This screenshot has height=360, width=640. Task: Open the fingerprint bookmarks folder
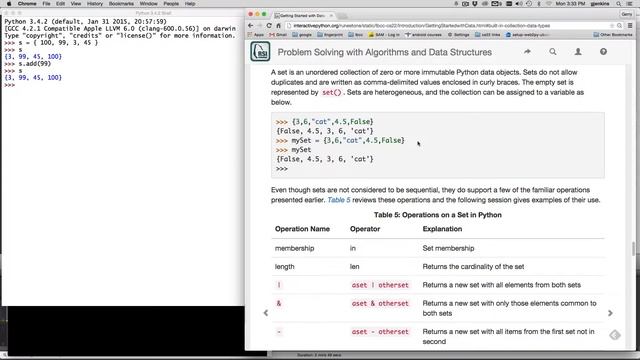[x=330, y=35]
